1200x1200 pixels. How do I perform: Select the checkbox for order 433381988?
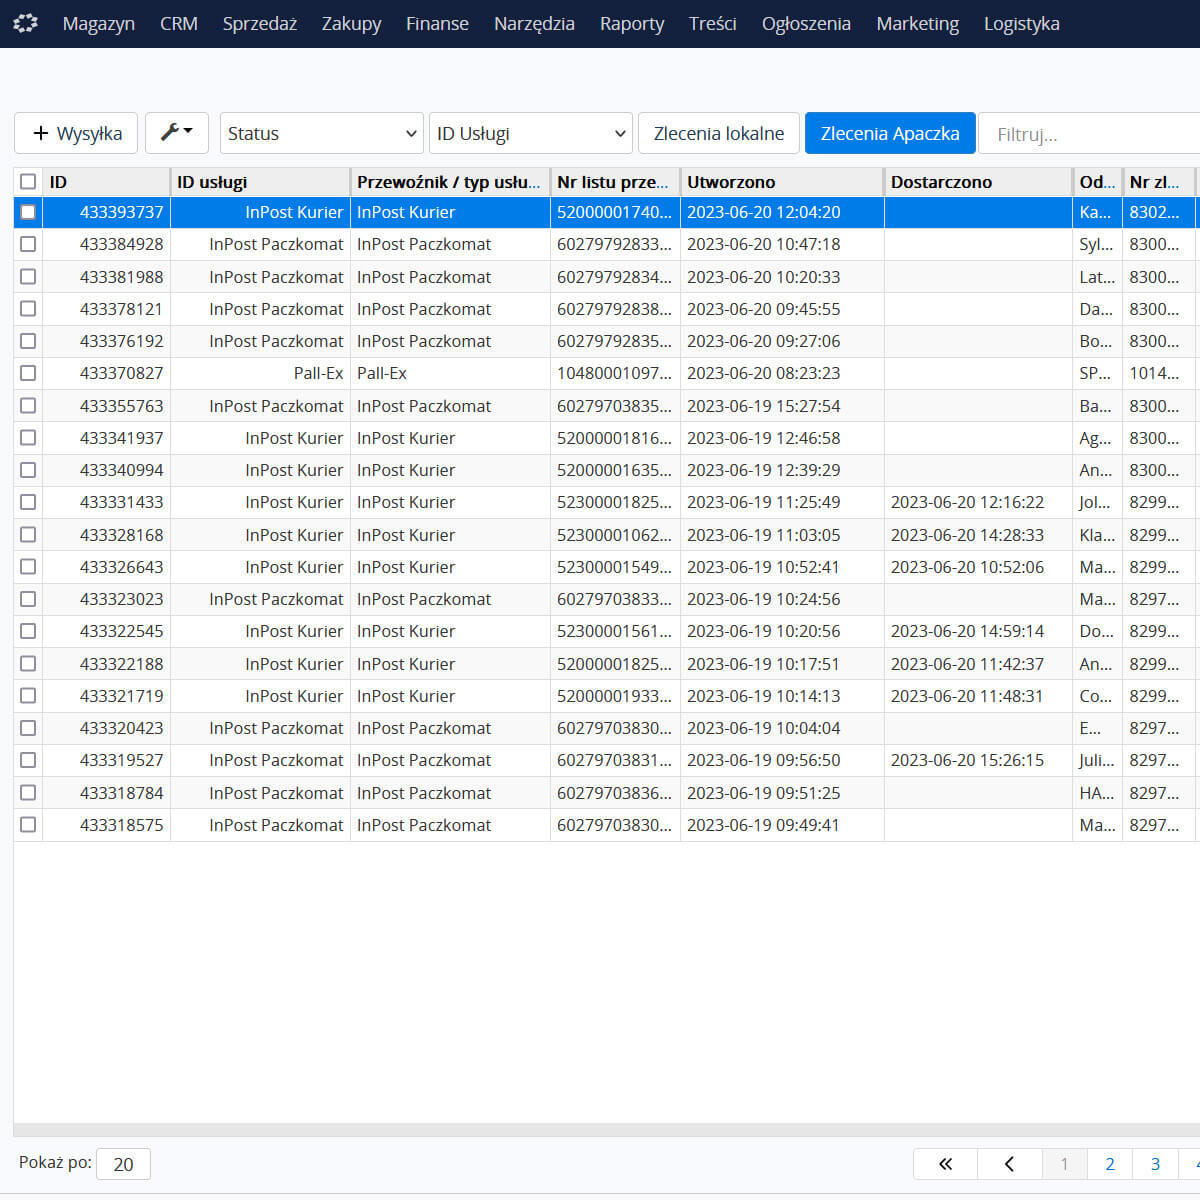click(x=28, y=277)
